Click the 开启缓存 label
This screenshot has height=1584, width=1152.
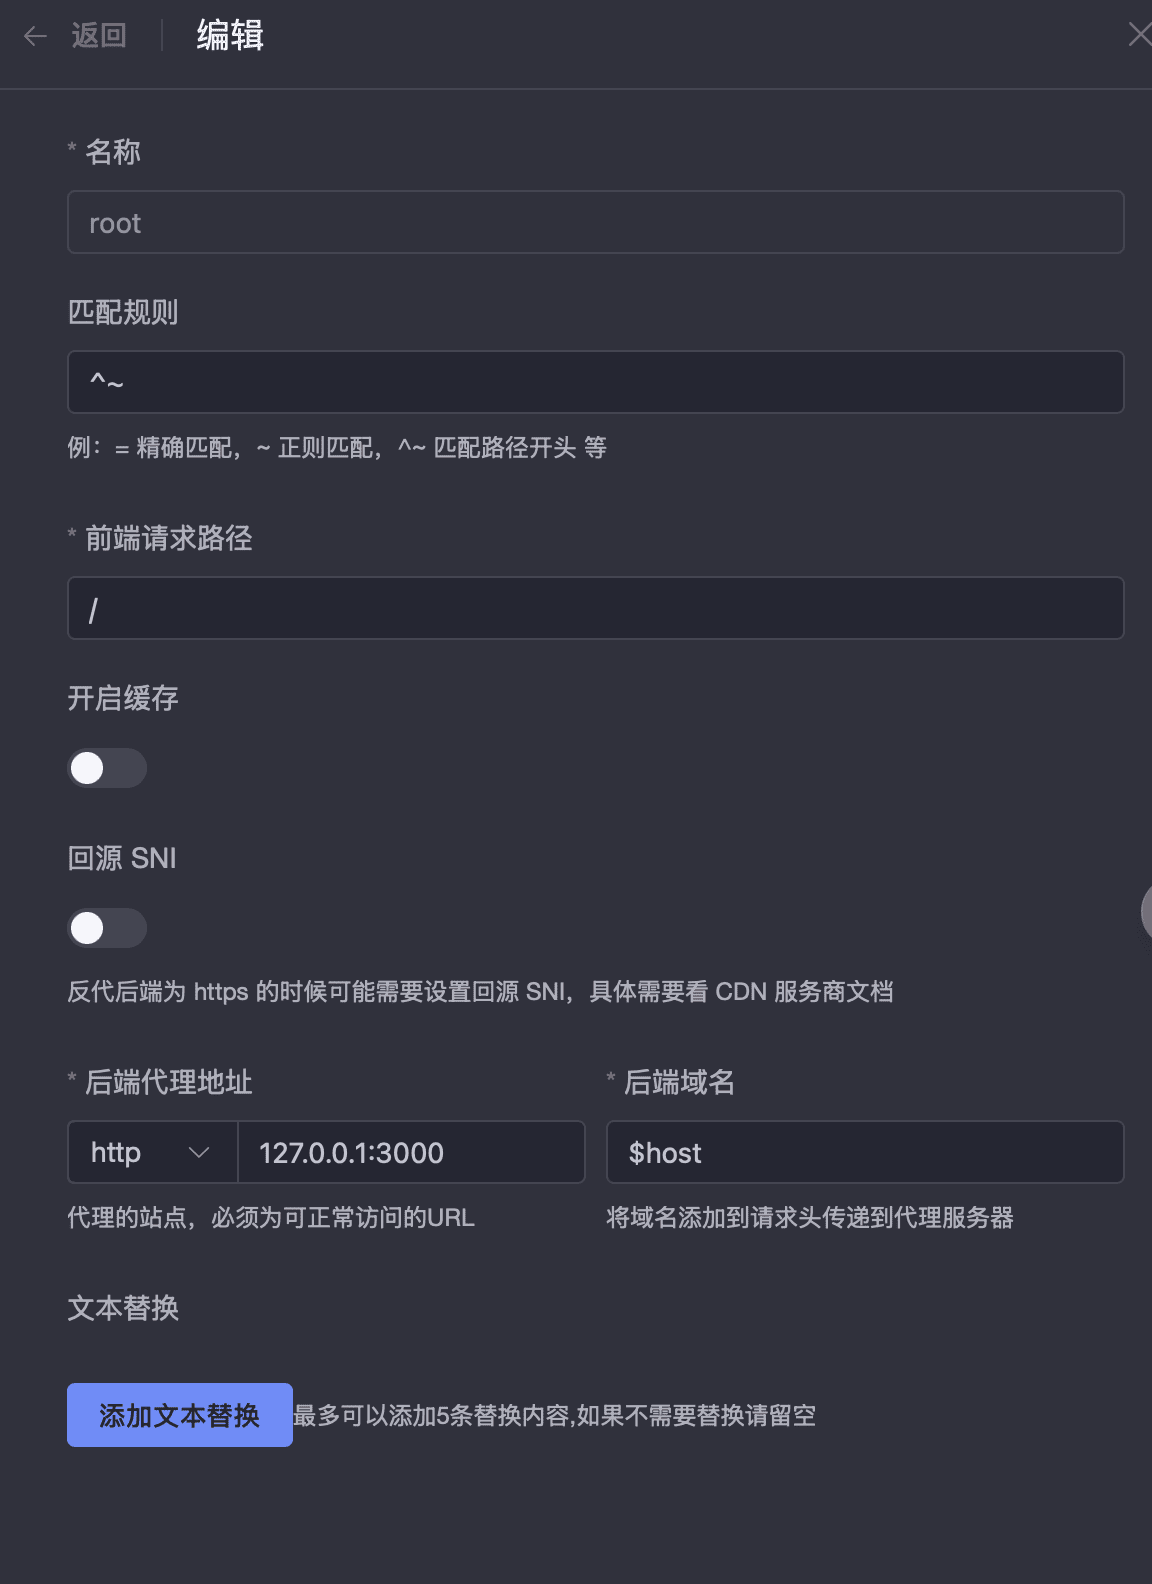123,698
